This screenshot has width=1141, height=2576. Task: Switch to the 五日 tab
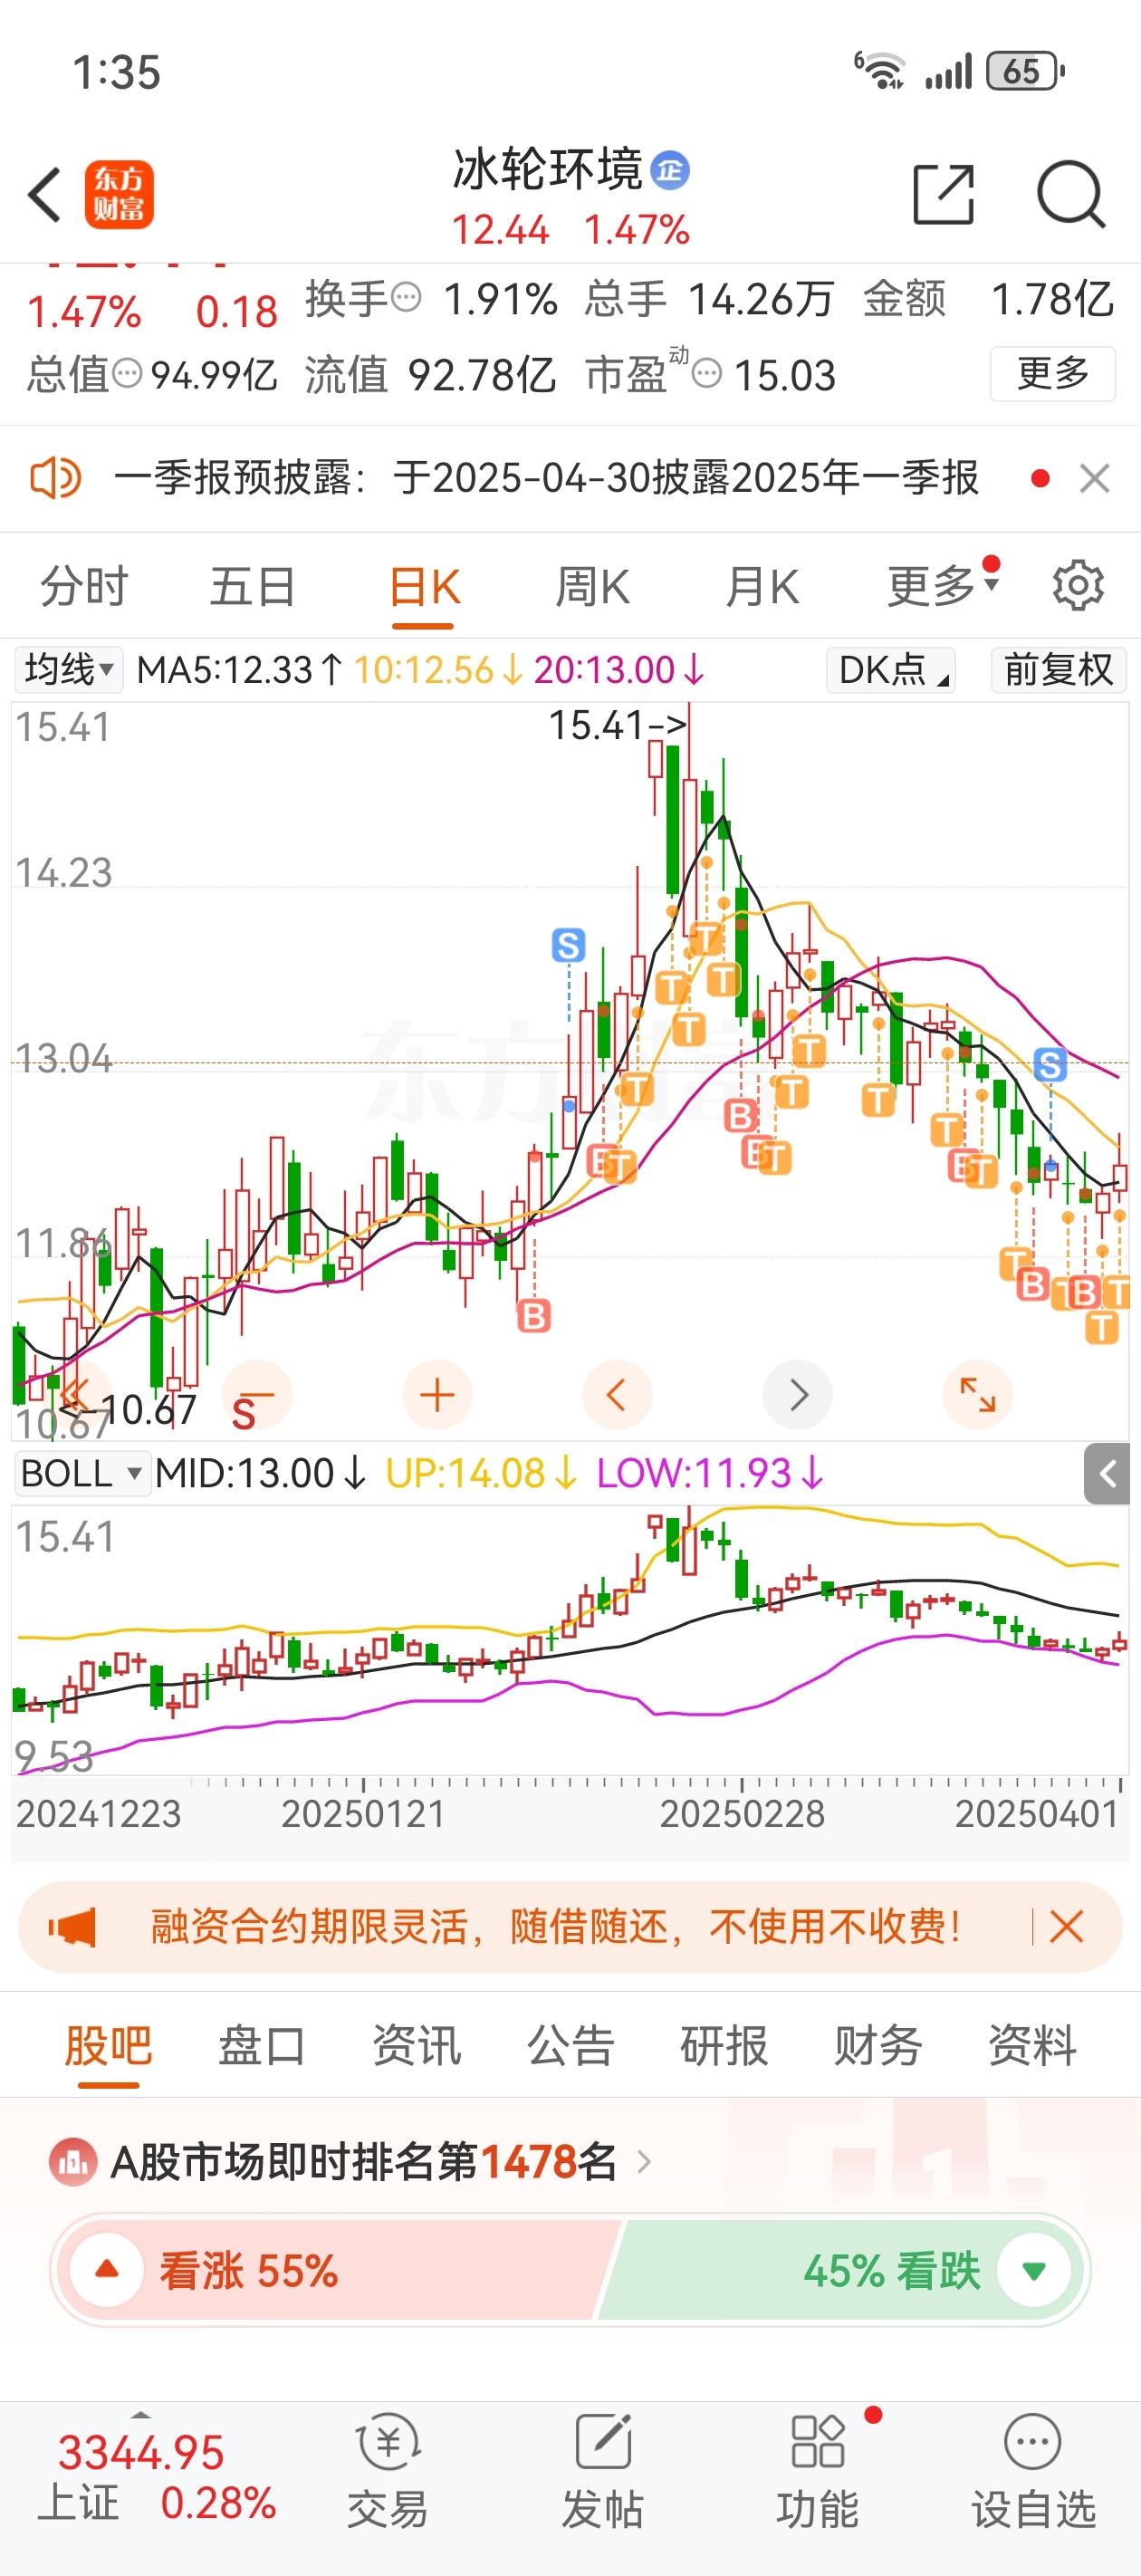point(252,586)
